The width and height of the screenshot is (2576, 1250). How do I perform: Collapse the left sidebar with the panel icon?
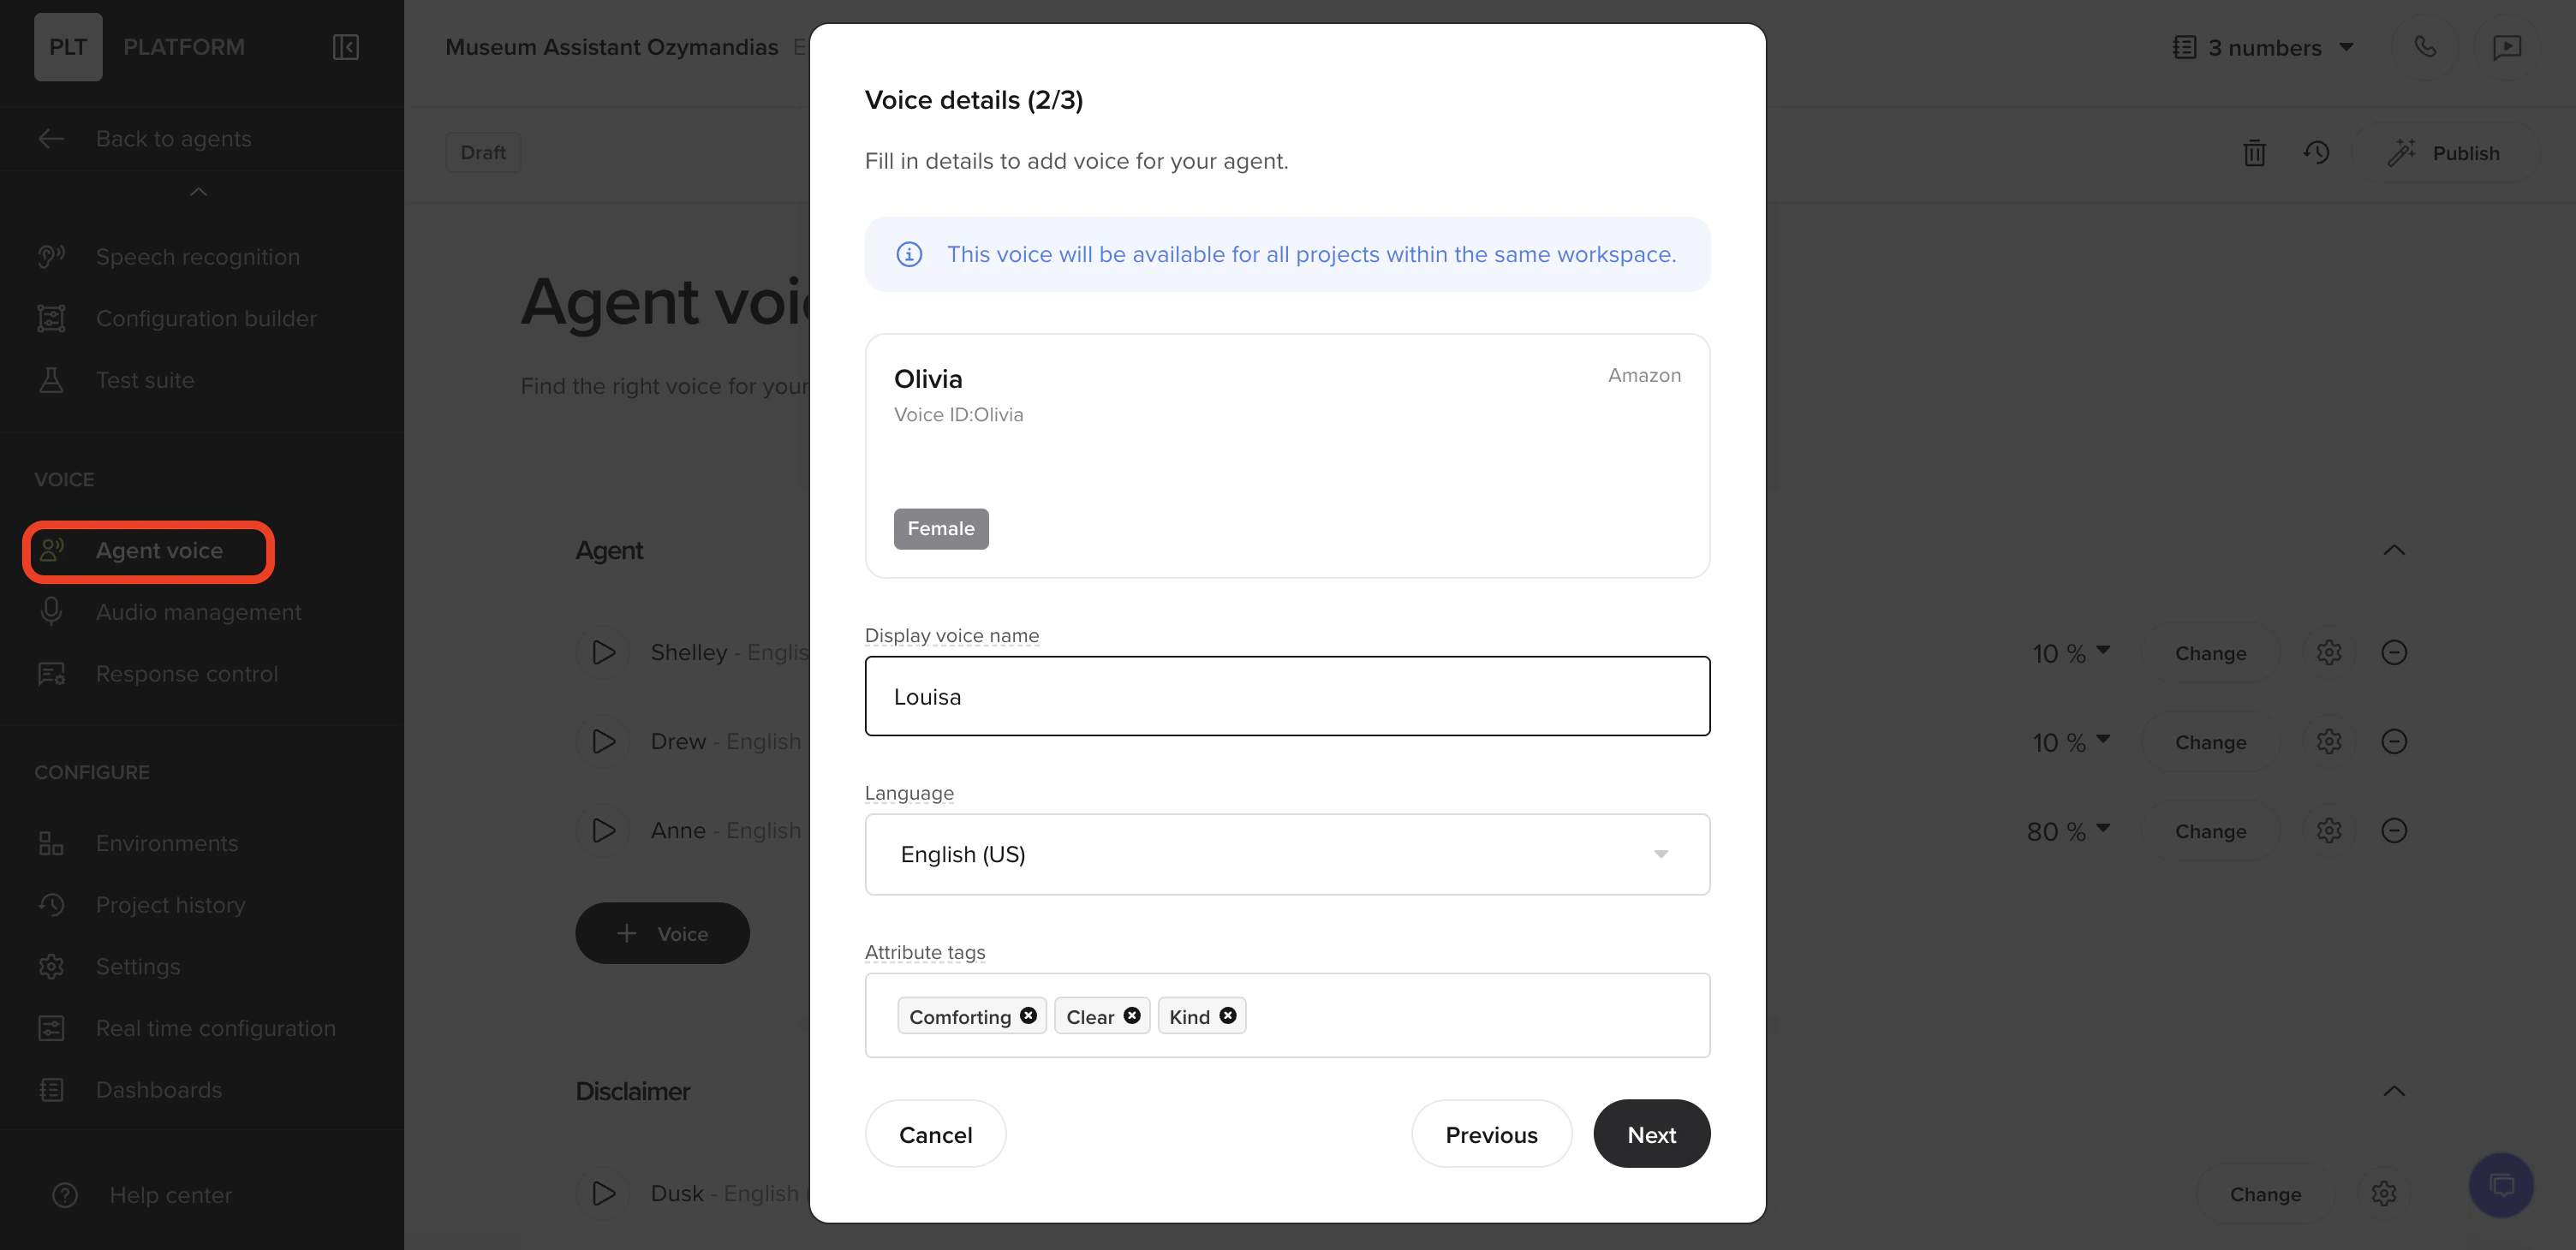[x=346, y=47]
